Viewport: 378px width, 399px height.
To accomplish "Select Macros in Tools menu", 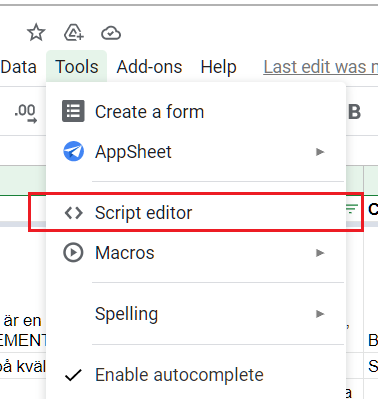I will coord(196,253).
